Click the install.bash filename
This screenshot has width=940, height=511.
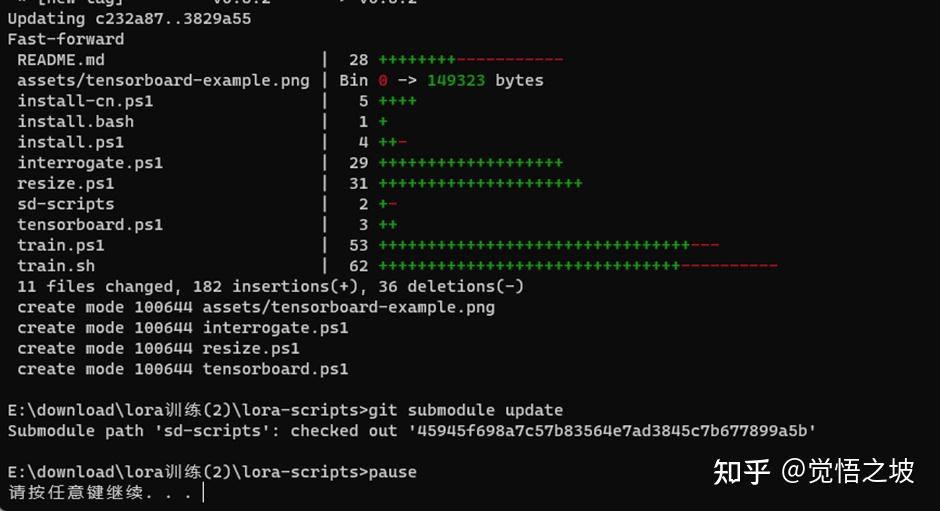coord(75,122)
